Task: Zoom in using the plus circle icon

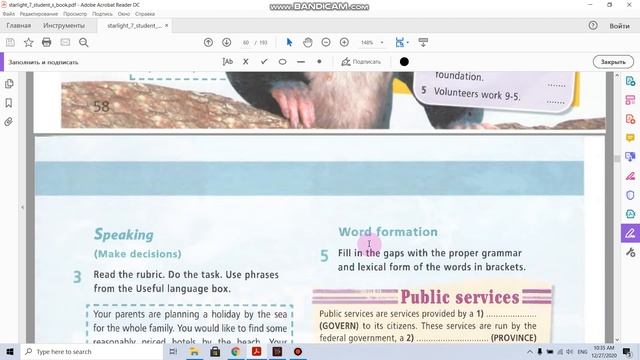Action: 344,42
